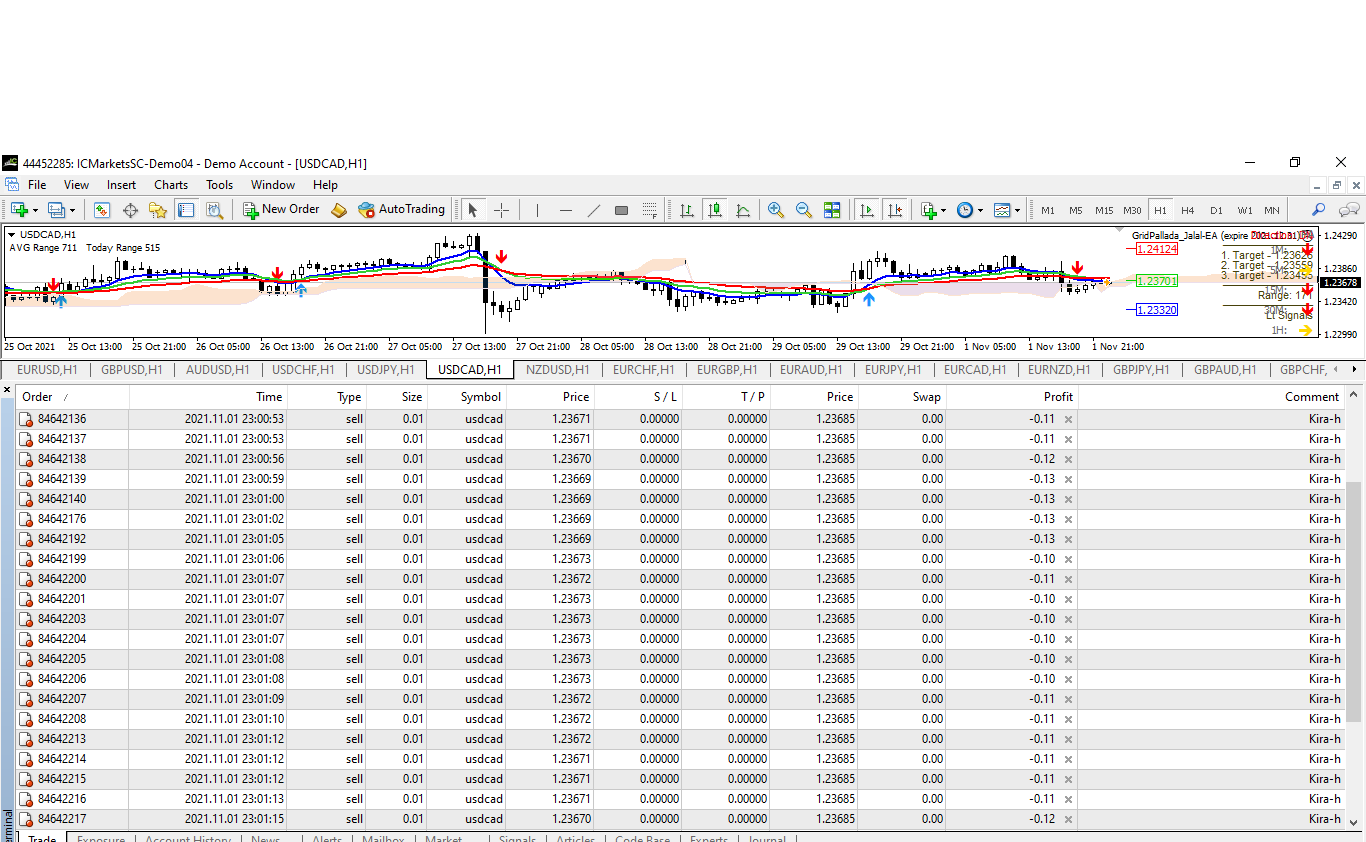Switch chart to Bar Chart mode

coord(687,210)
